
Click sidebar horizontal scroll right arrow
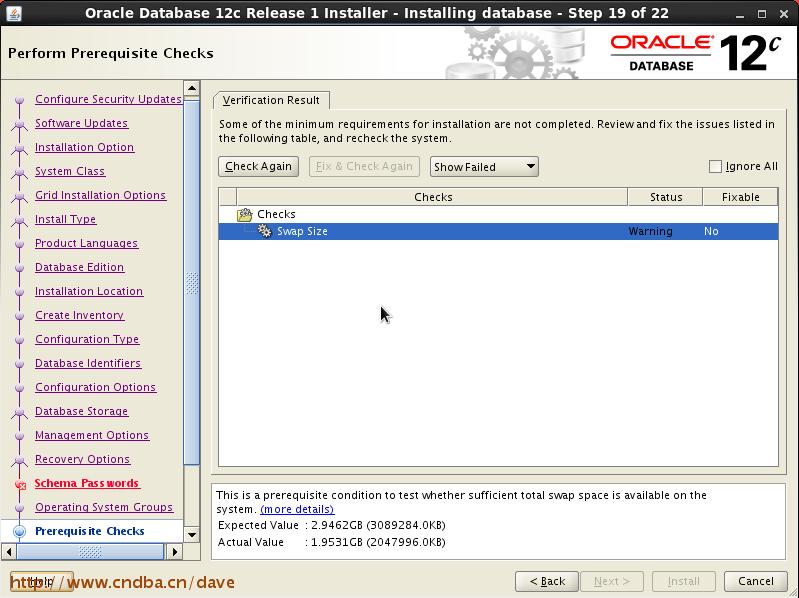pyautogui.click(x=174, y=551)
